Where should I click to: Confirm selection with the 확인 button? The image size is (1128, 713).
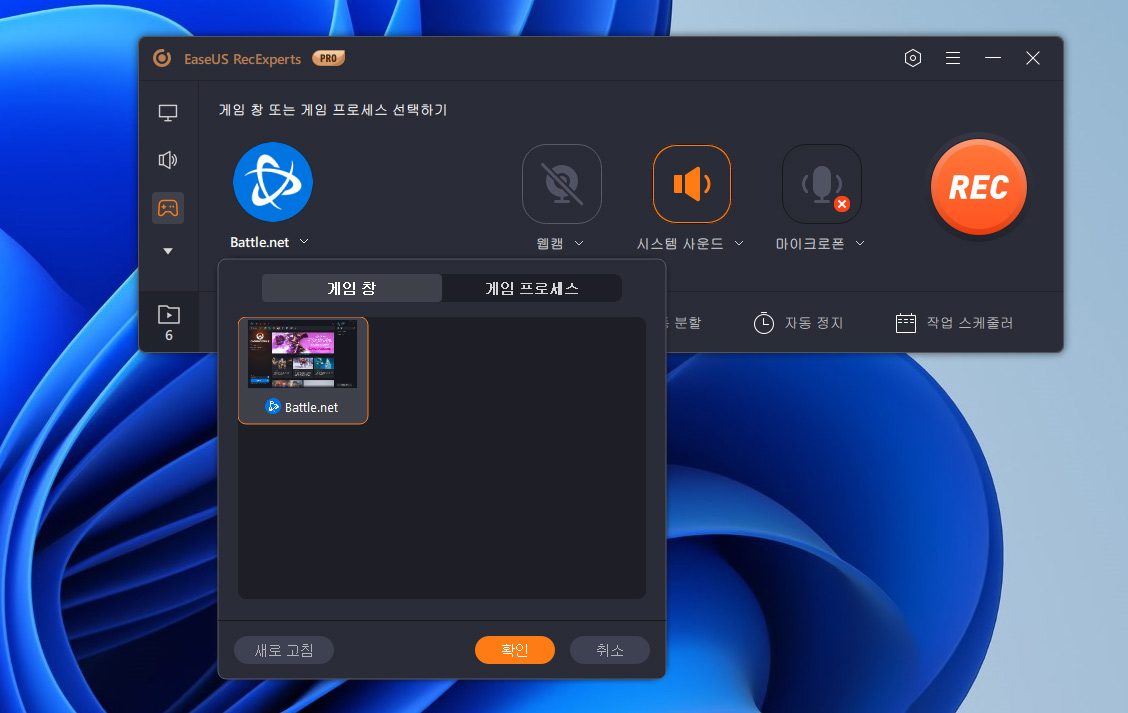tap(514, 650)
